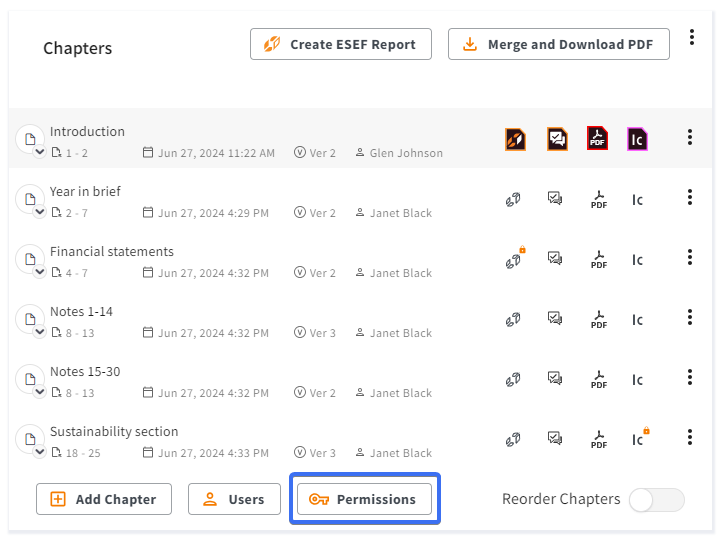Click Merge and Download PDF button
722x543 pixels.
[x=559, y=44]
